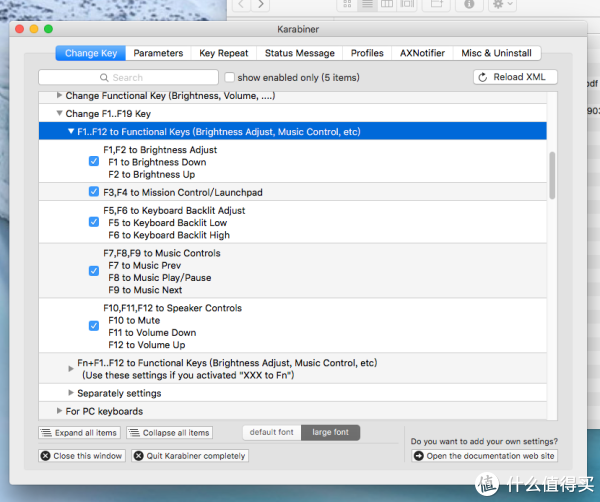
Task: Collapse the Change F1..F19 Key section
Action: pyautogui.click(x=59, y=113)
